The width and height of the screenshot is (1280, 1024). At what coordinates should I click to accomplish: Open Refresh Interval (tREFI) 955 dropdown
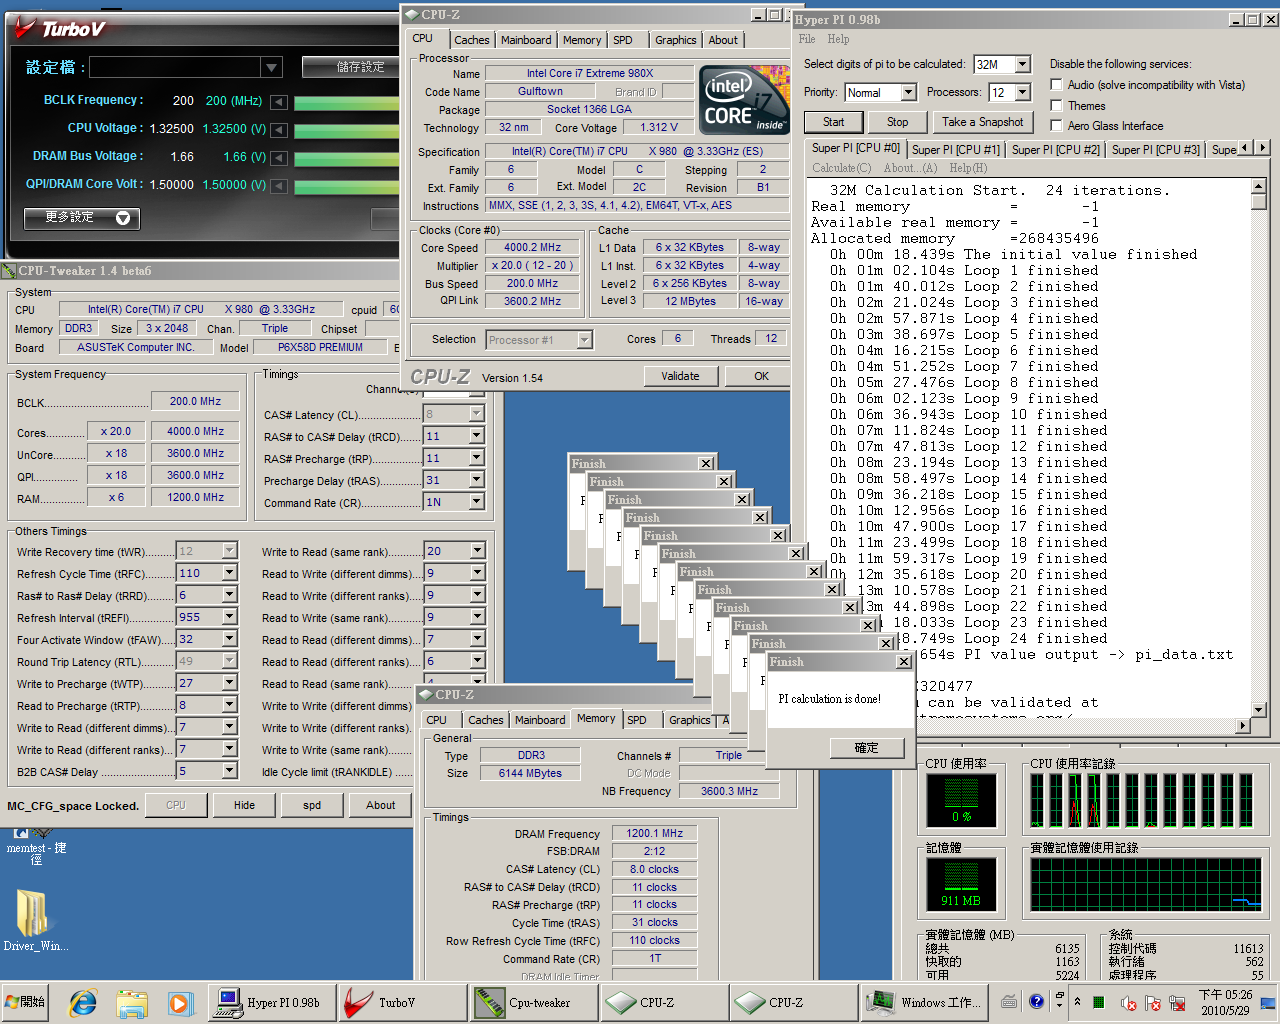click(x=230, y=617)
